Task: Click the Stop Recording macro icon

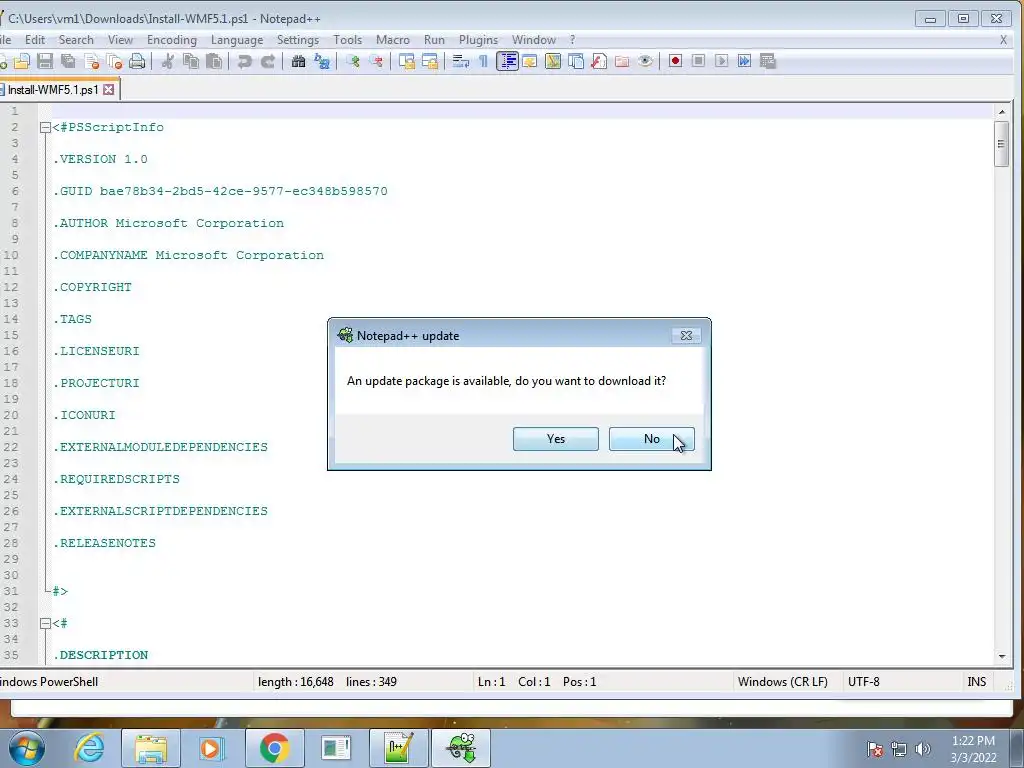Action: (698, 61)
